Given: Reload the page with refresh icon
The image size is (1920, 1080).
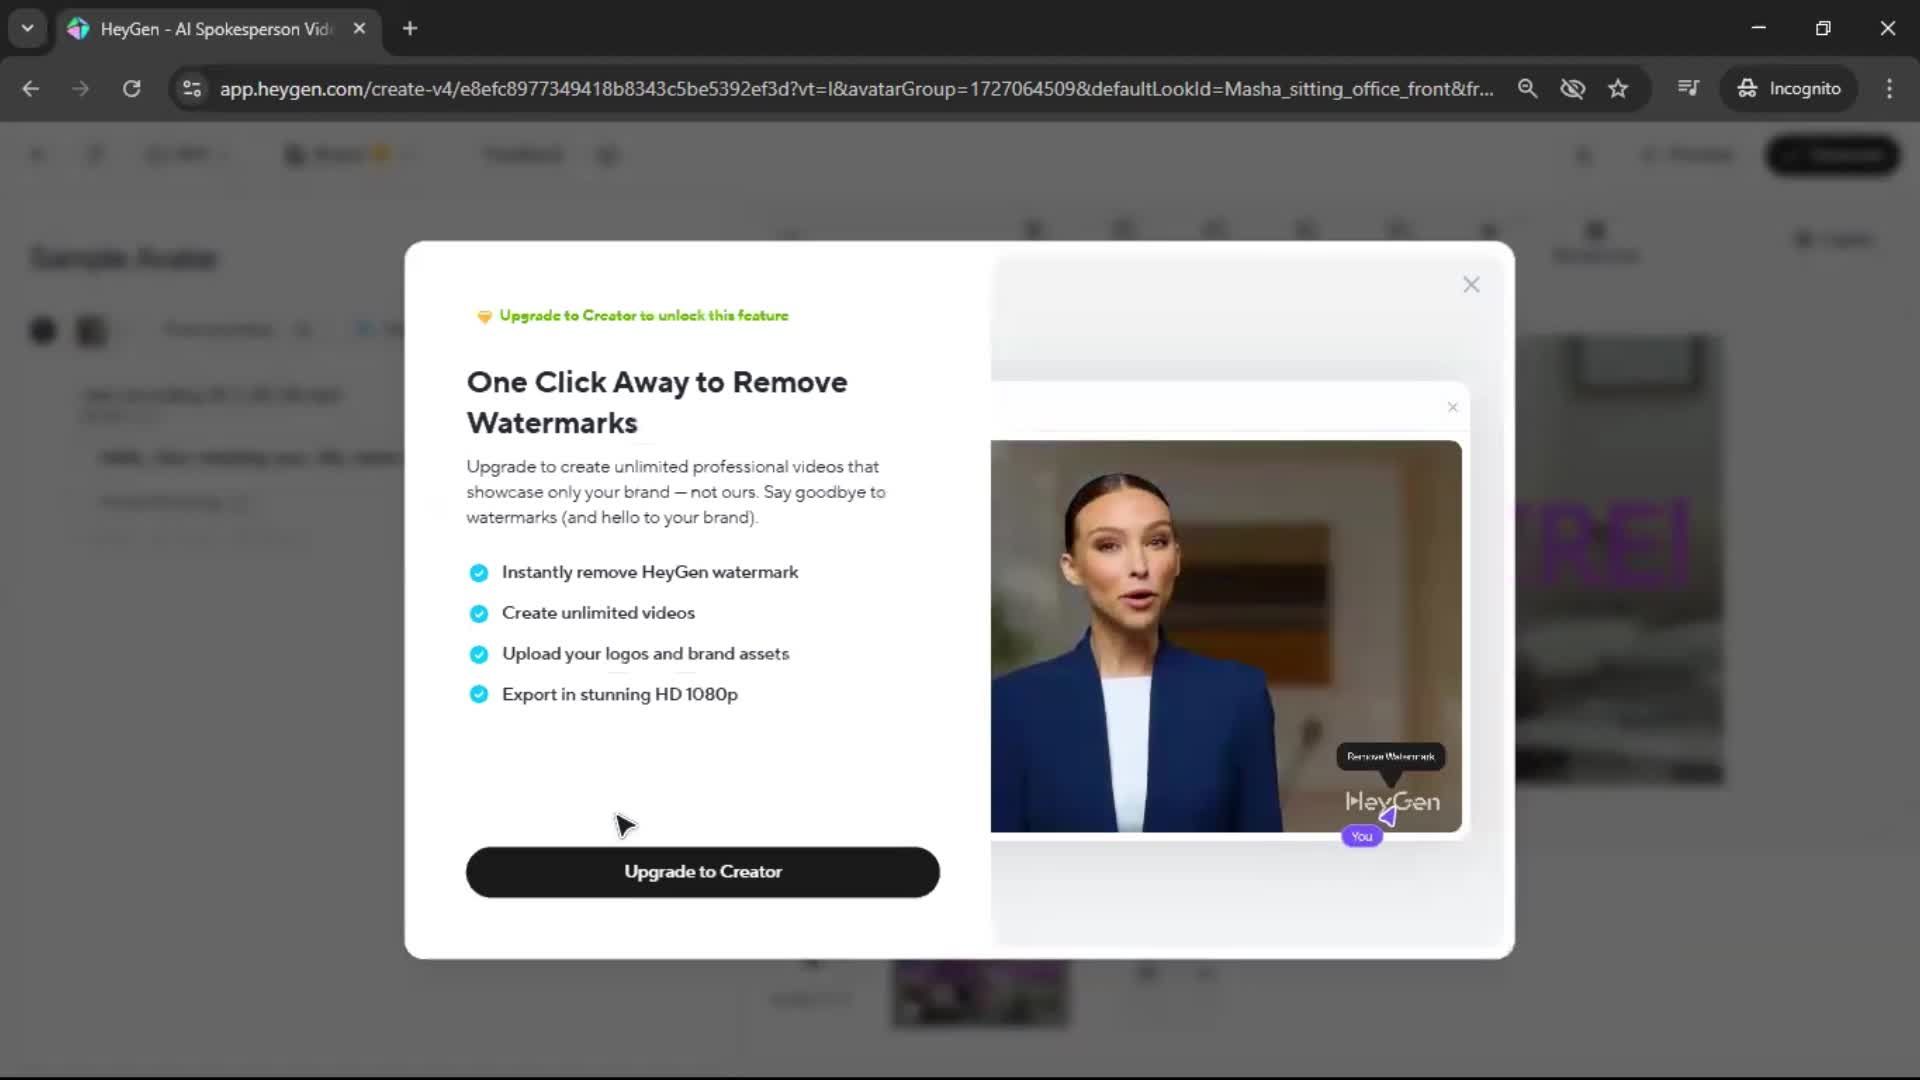Looking at the screenshot, I should 131,88.
